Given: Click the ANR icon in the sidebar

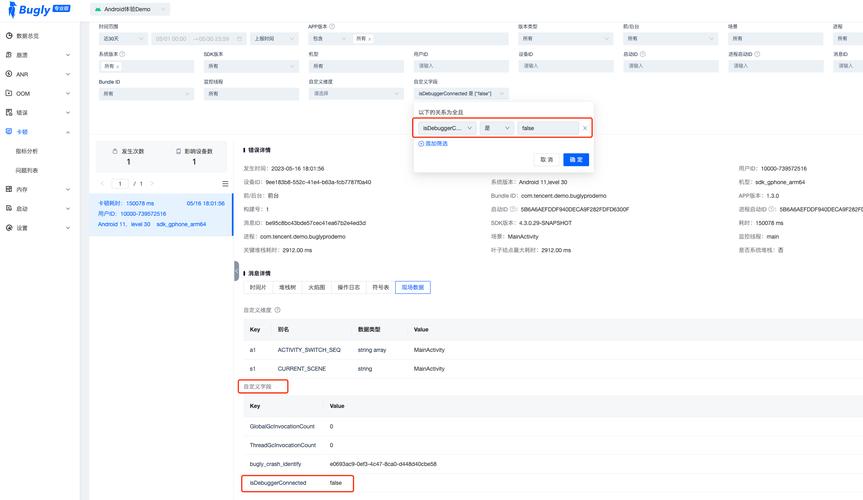Looking at the screenshot, I should (x=8, y=74).
